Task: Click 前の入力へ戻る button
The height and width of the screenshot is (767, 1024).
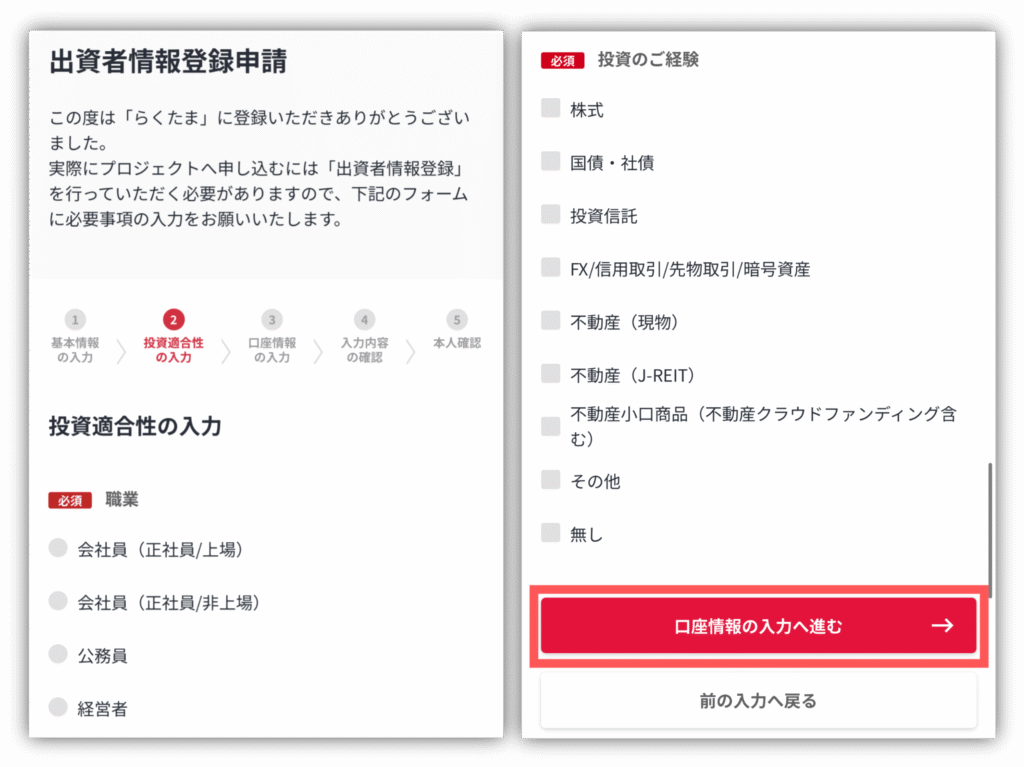Action: tap(758, 701)
